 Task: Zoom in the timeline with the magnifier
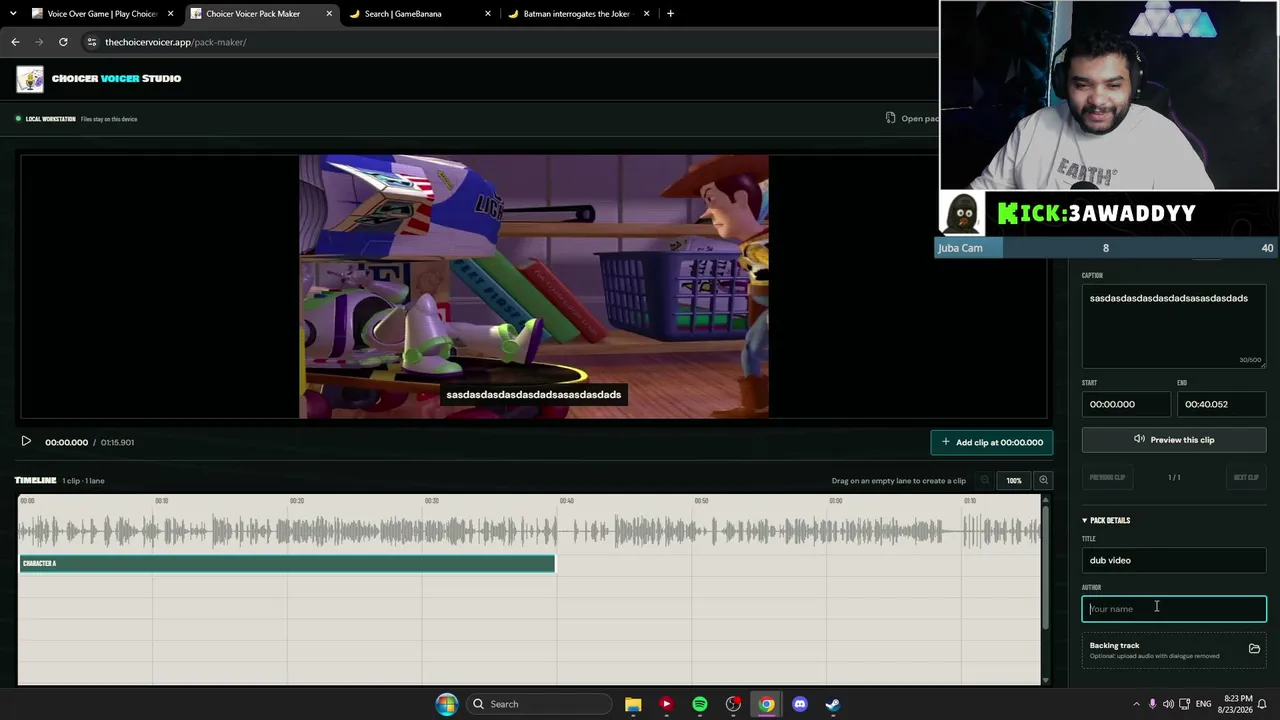pyautogui.click(x=1043, y=481)
